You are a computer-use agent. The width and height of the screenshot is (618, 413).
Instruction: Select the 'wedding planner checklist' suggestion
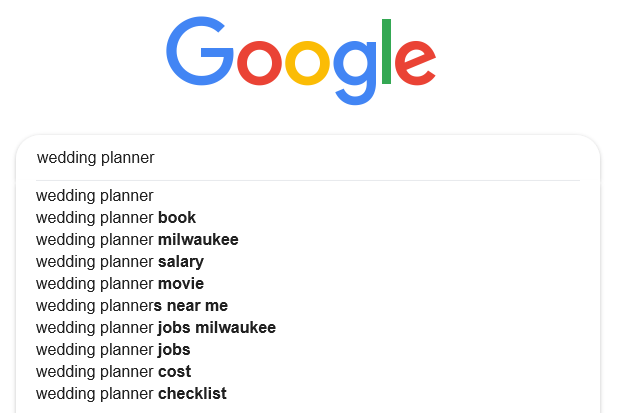click(x=307, y=394)
